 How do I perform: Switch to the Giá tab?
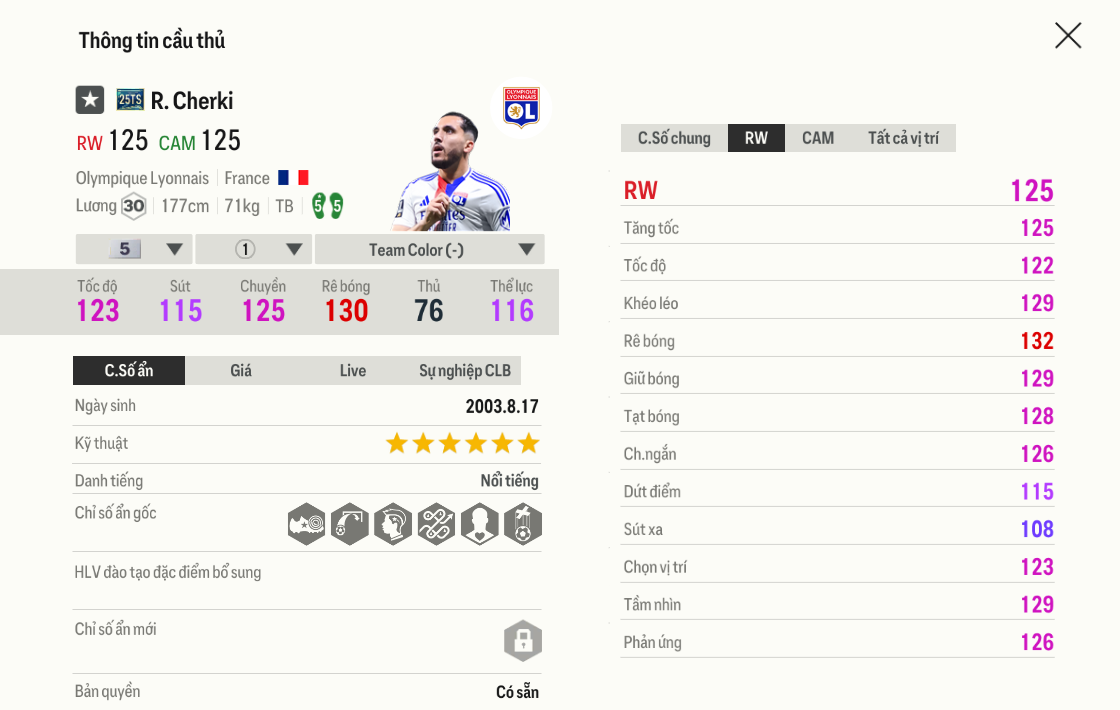coord(241,371)
